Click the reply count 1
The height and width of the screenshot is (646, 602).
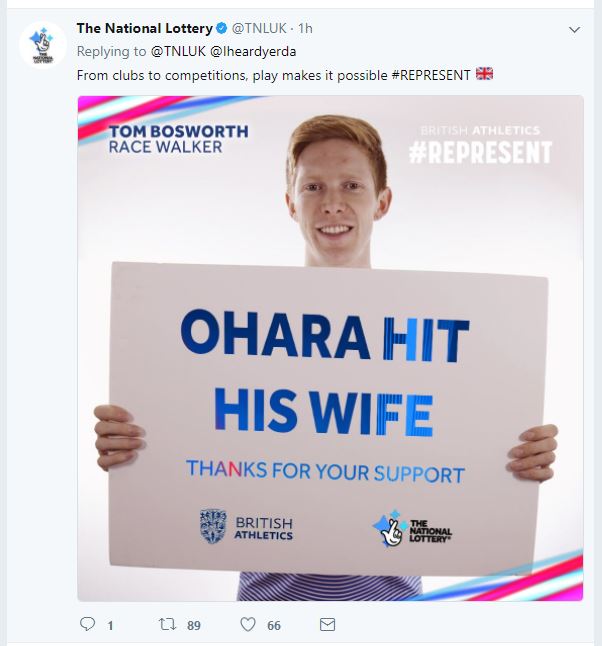[110, 626]
